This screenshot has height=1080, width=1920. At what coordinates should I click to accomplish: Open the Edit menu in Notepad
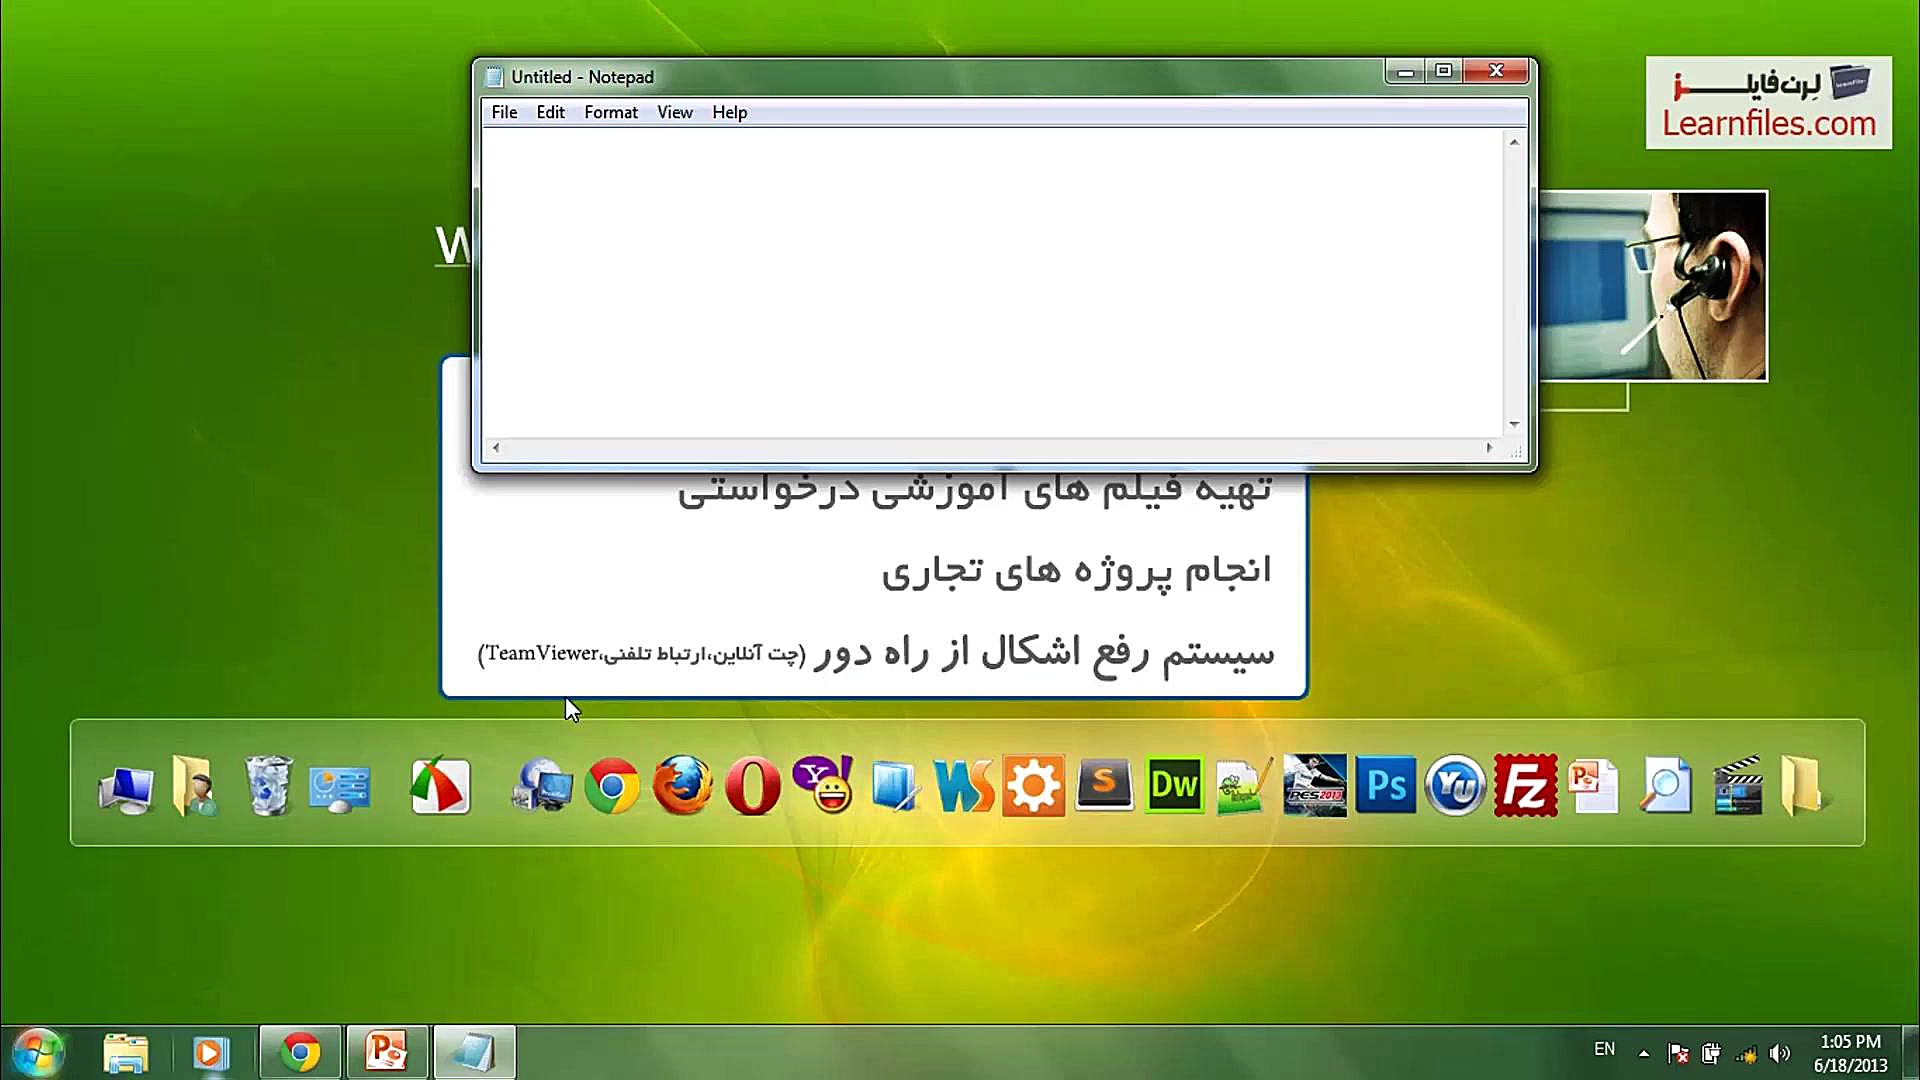click(550, 112)
